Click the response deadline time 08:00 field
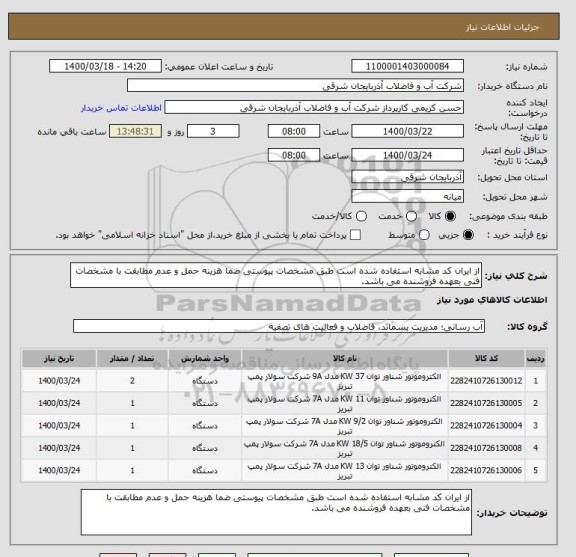 (x=294, y=131)
